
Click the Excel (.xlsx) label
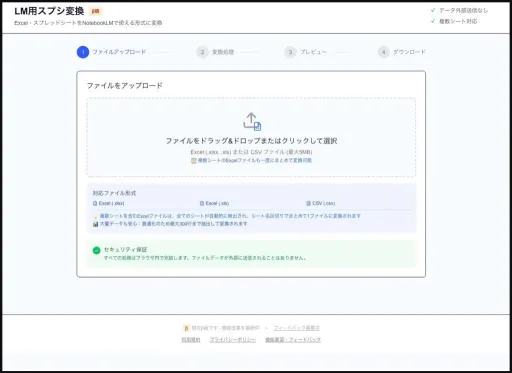[x=111, y=203]
